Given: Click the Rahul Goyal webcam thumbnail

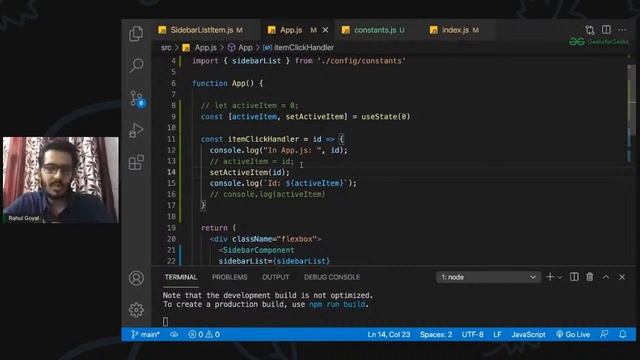Looking at the screenshot, I should tap(60, 180).
